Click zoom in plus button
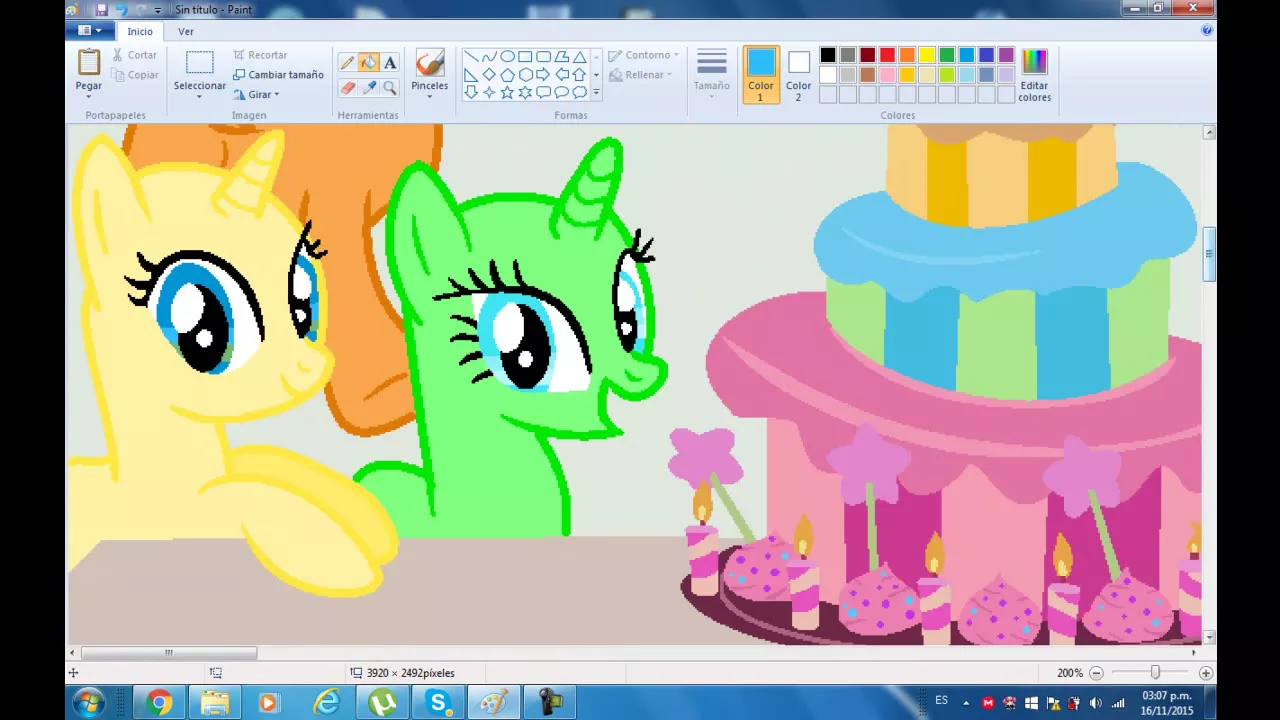This screenshot has width=1280, height=720. pos(1206,673)
